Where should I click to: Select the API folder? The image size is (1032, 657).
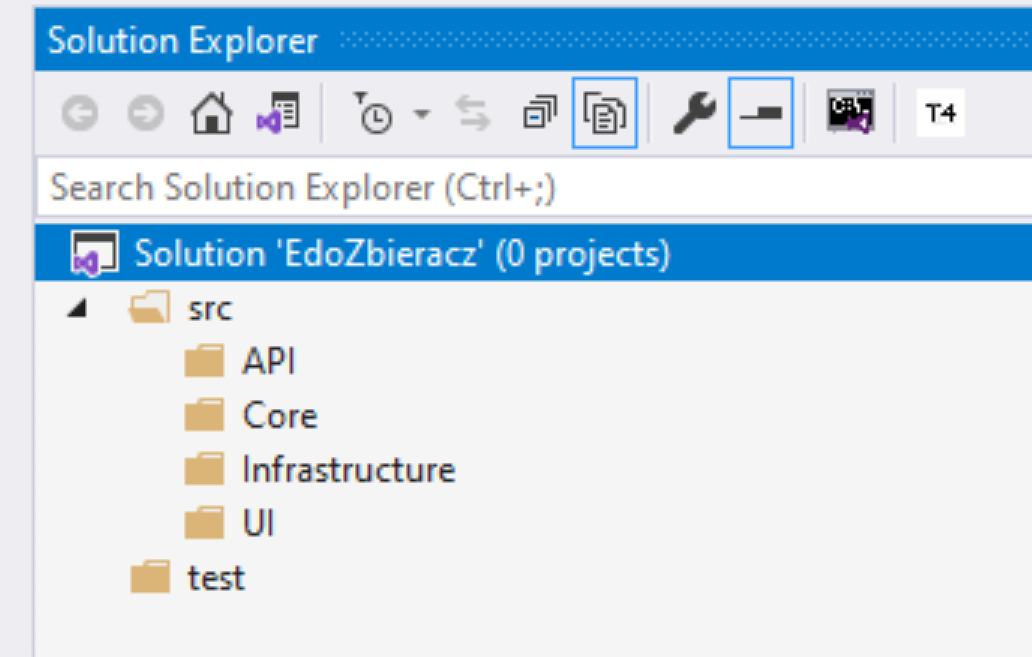click(x=269, y=361)
